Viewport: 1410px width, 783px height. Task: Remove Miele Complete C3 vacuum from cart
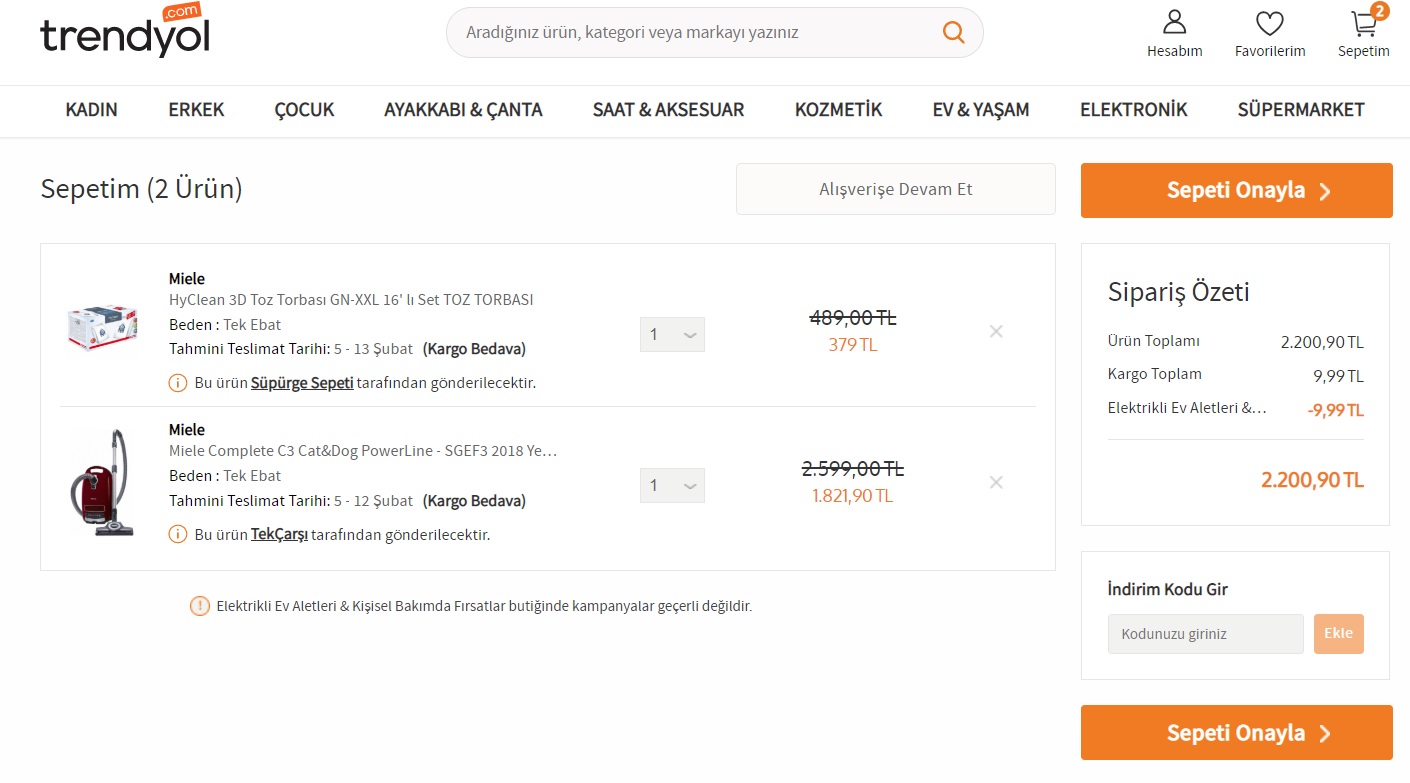[996, 482]
